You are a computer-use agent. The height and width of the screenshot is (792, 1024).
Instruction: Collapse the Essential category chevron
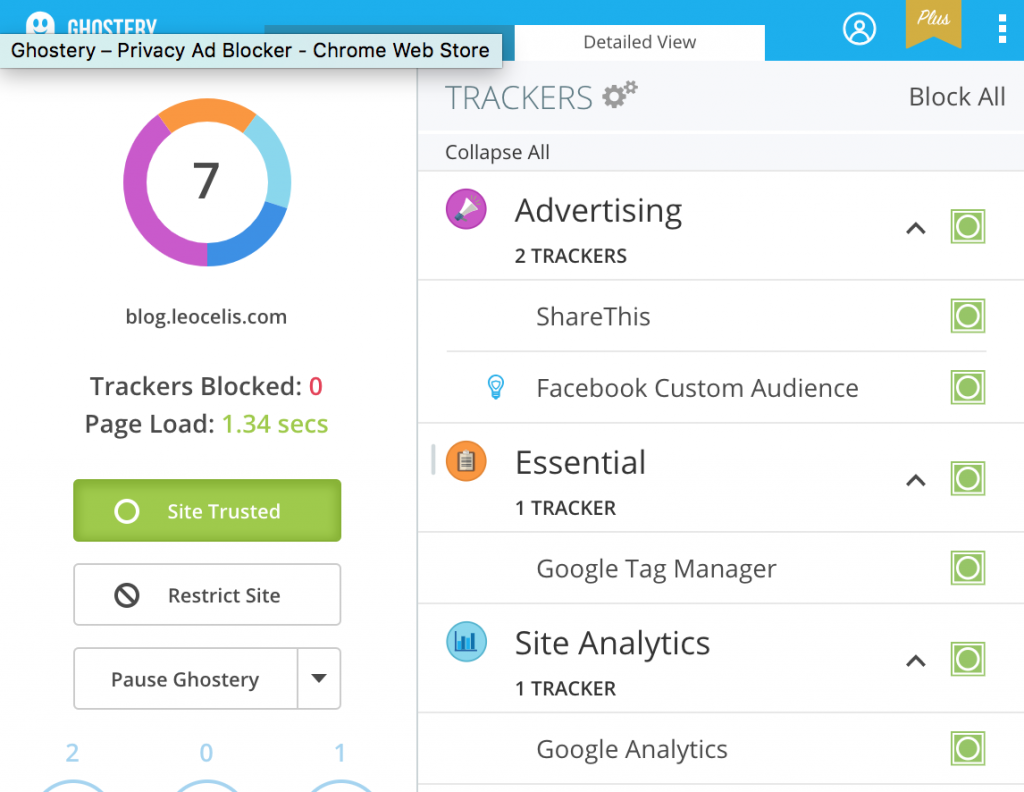(x=916, y=480)
